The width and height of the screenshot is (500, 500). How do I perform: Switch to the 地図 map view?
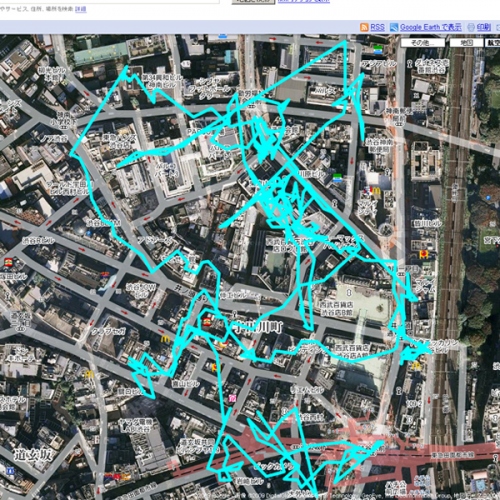466,43
